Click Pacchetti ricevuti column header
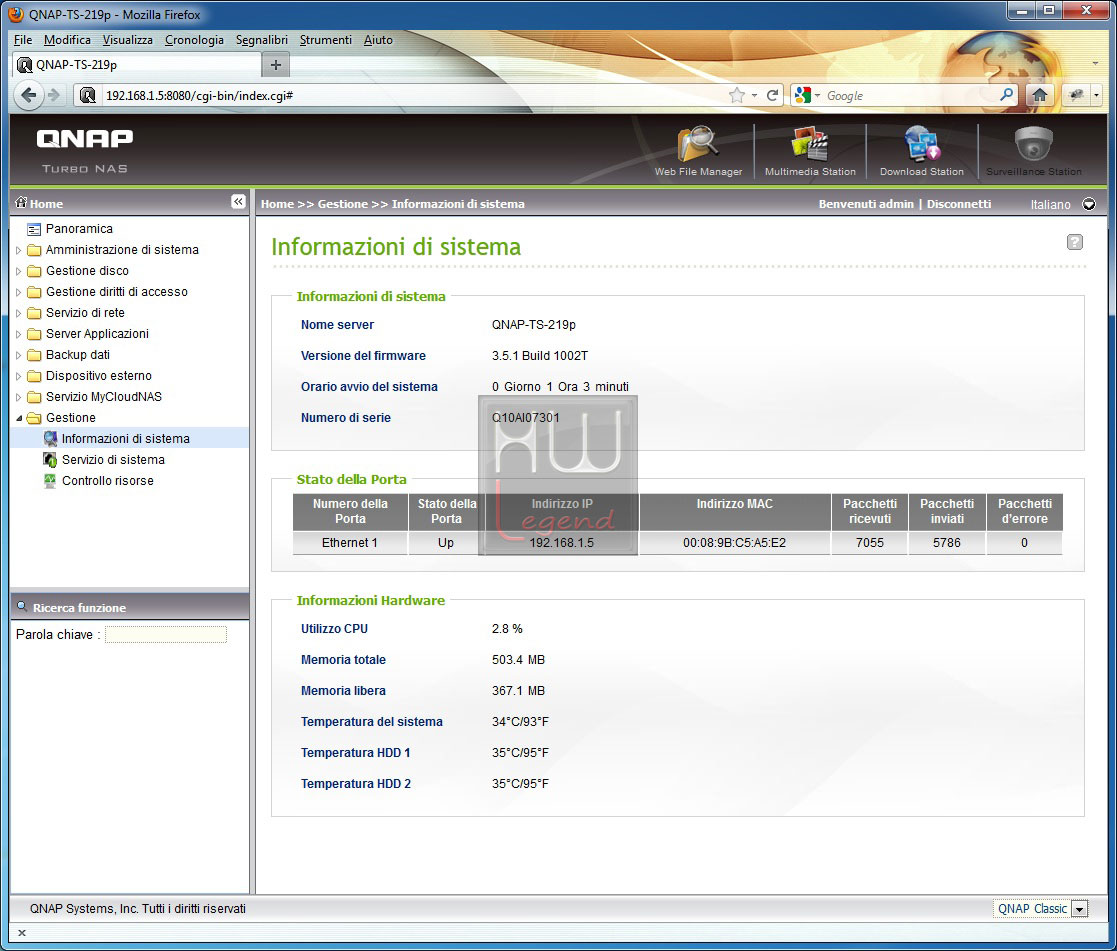Screen dimensions: 1117x951 tap(869, 511)
